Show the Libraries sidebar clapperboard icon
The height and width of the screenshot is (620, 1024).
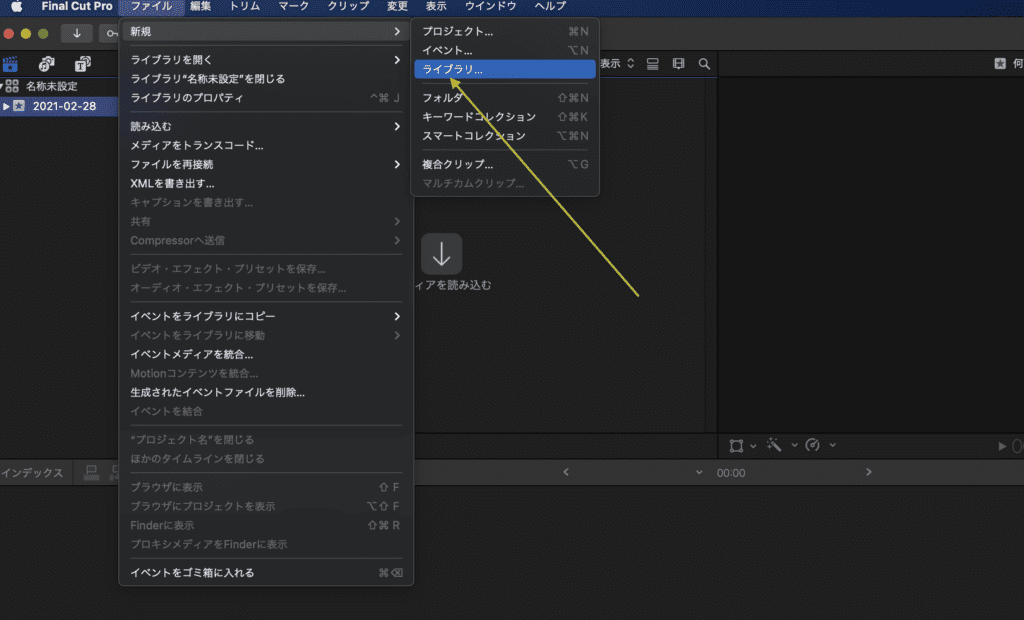[10, 64]
